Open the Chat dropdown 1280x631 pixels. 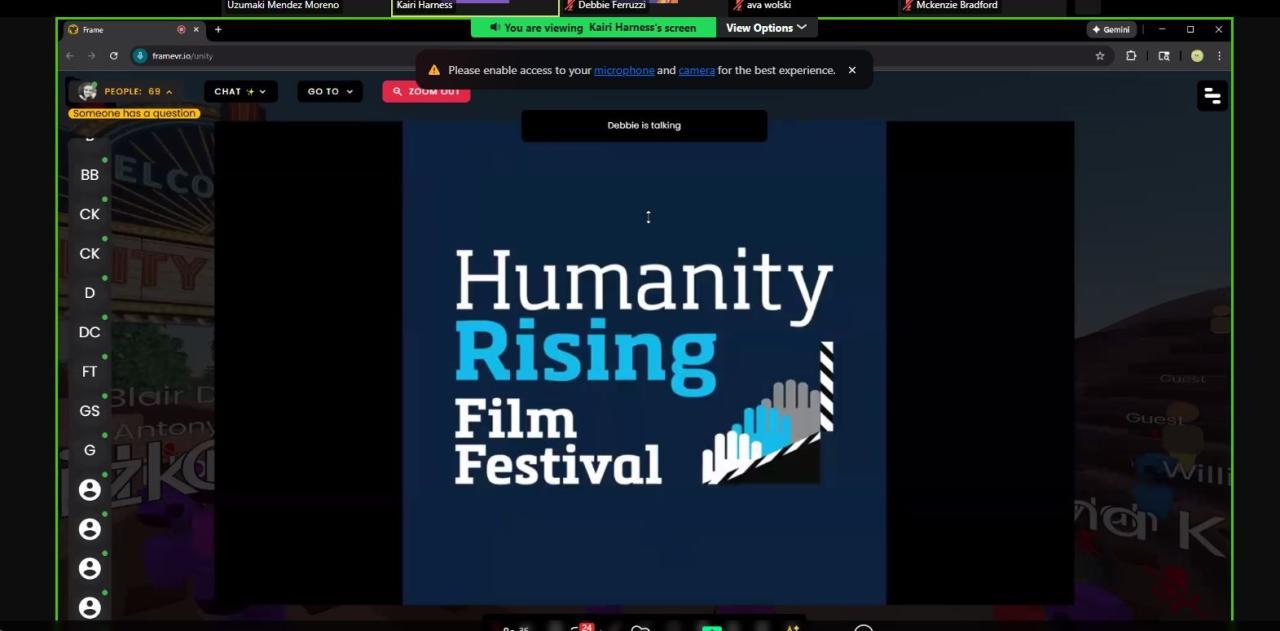coord(241,91)
